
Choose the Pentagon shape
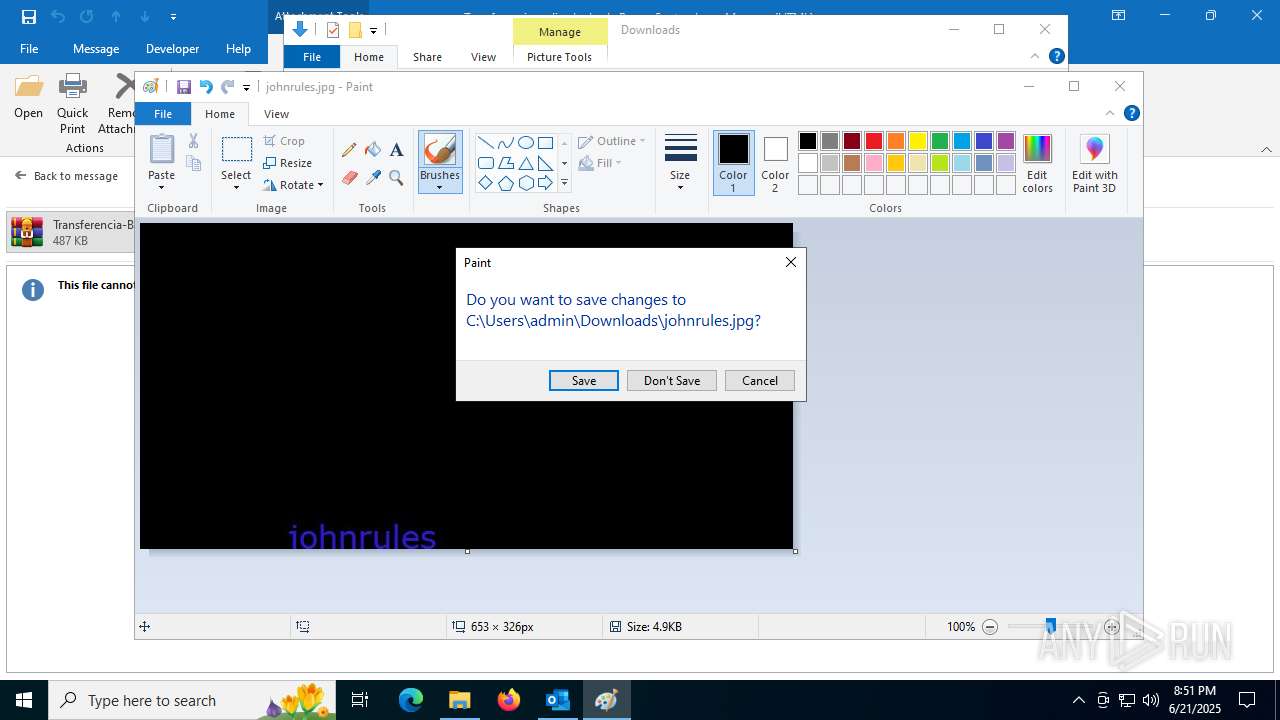pos(505,183)
